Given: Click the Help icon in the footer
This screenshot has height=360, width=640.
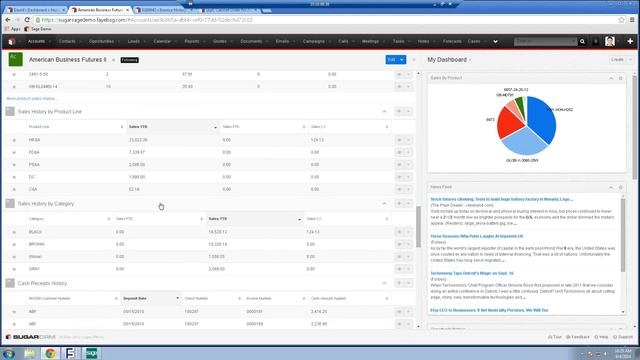Looking at the screenshot, I should click(x=601, y=337).
